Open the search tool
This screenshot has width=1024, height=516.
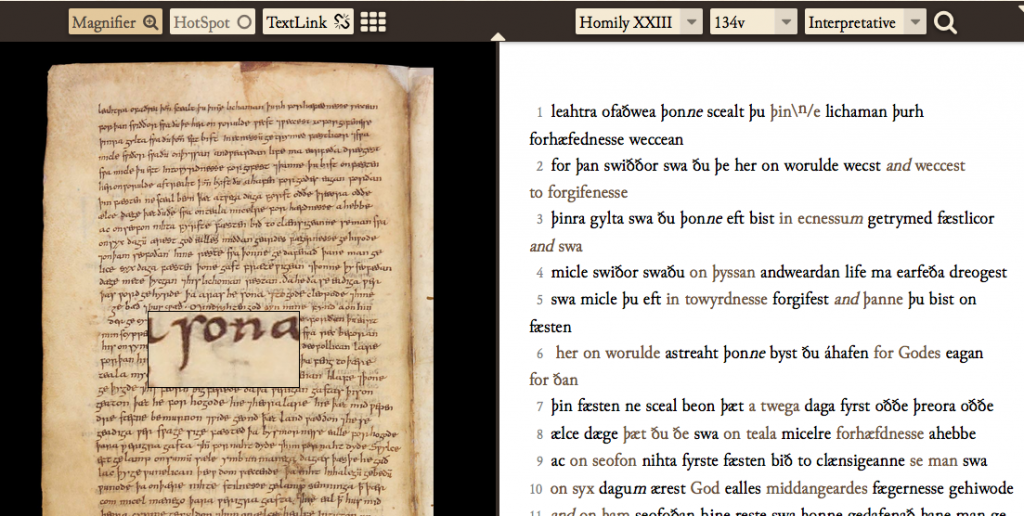point(945,22)
